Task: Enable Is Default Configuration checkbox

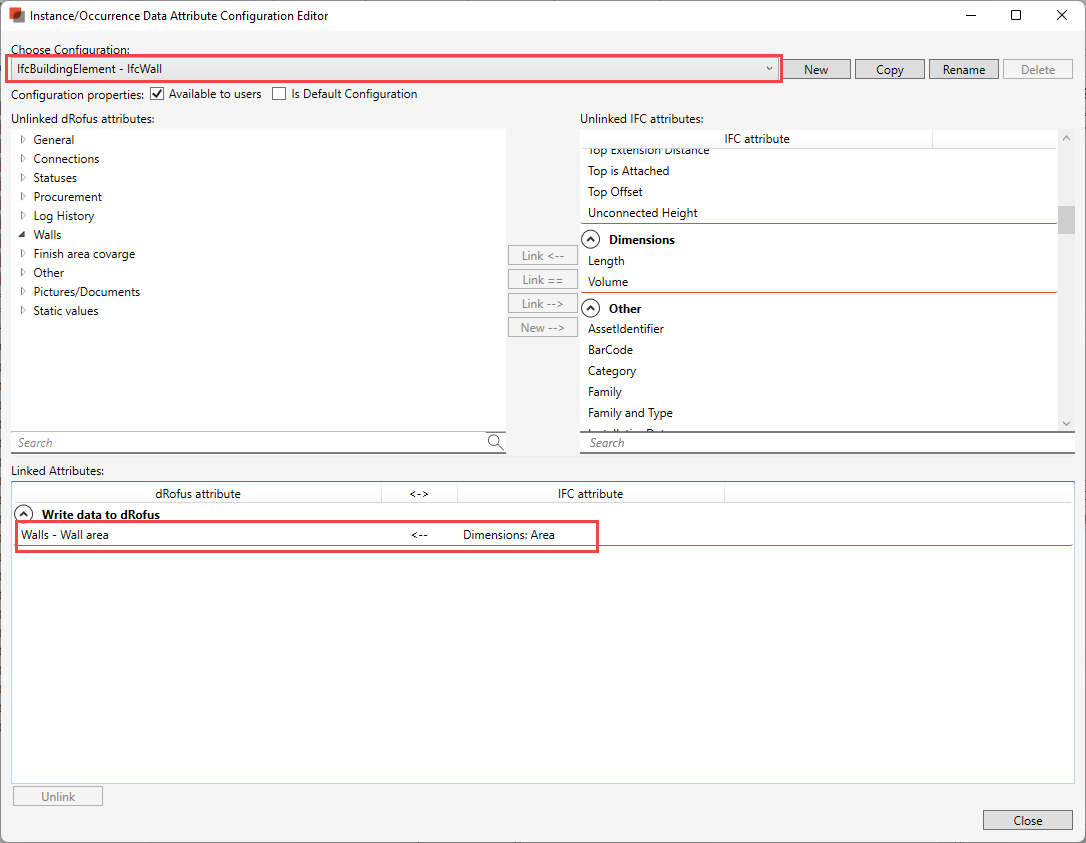Action: [x=280, y=94]
